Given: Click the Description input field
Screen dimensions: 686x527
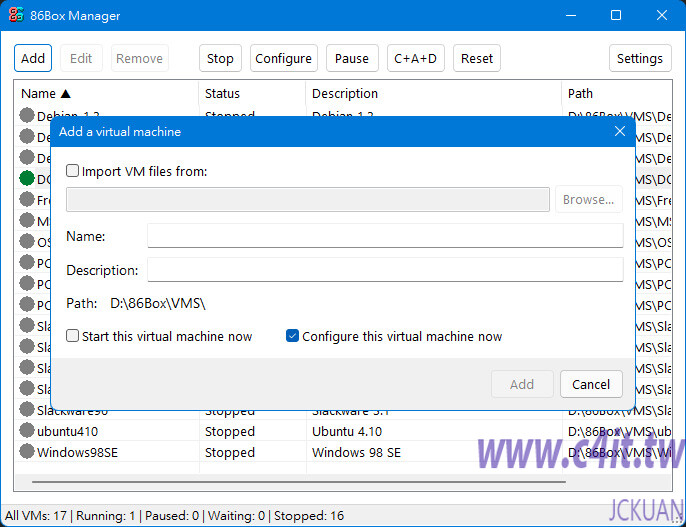Looking at the screenshot, I should [x=385, y=269].
